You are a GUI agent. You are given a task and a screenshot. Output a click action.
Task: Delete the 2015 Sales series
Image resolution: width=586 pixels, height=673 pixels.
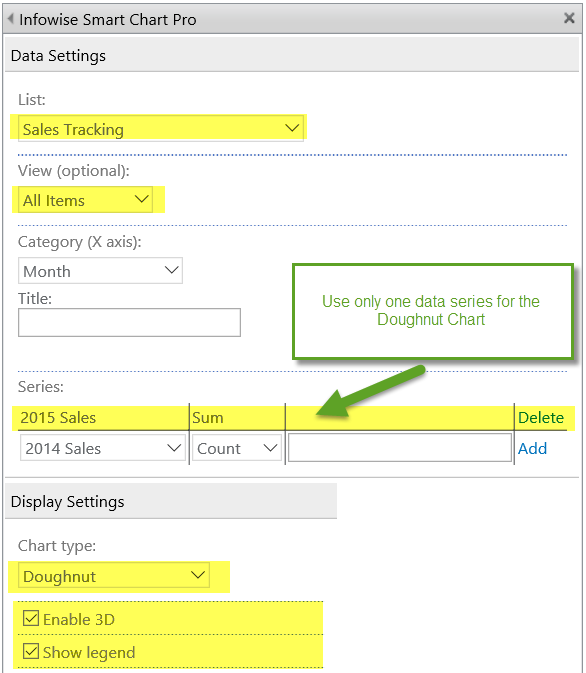coord(540,418)
